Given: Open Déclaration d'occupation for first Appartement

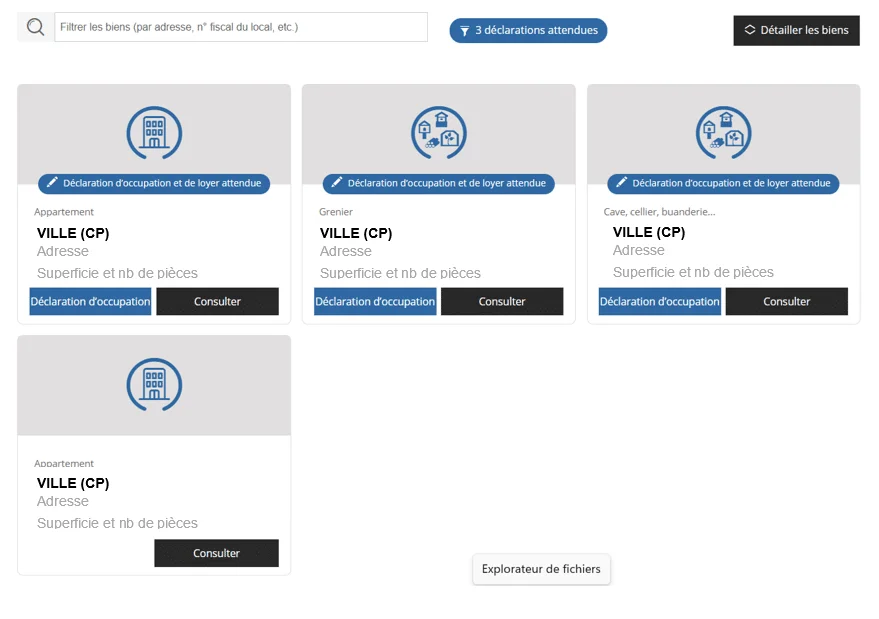Looking at the screenshot, I should [x=90, y=301].
